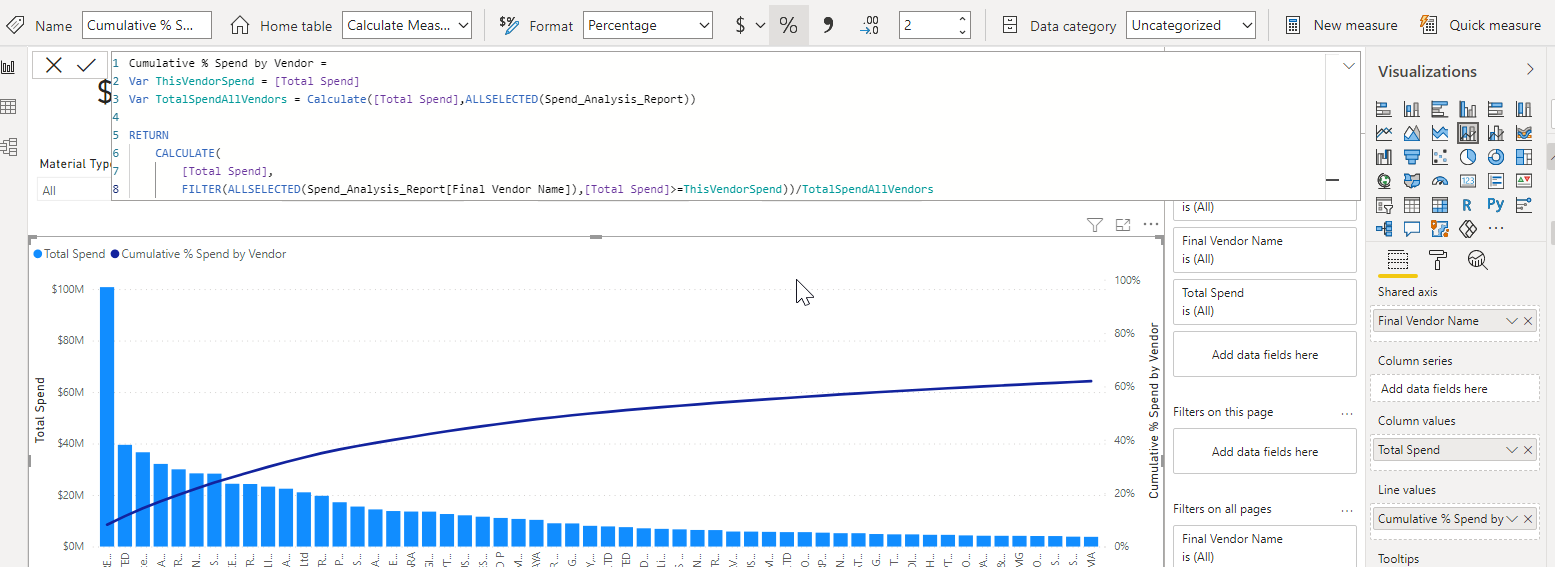1555x567 pixels.
Task: Toggle Total Spend legend series
Action: (69, 254)
